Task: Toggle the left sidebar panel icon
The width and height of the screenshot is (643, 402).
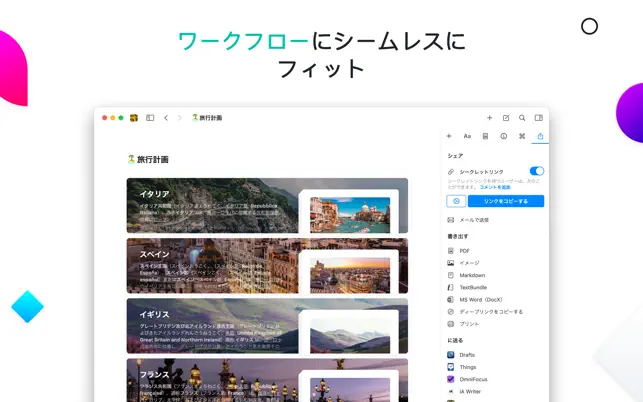Action: pos(150,118)
